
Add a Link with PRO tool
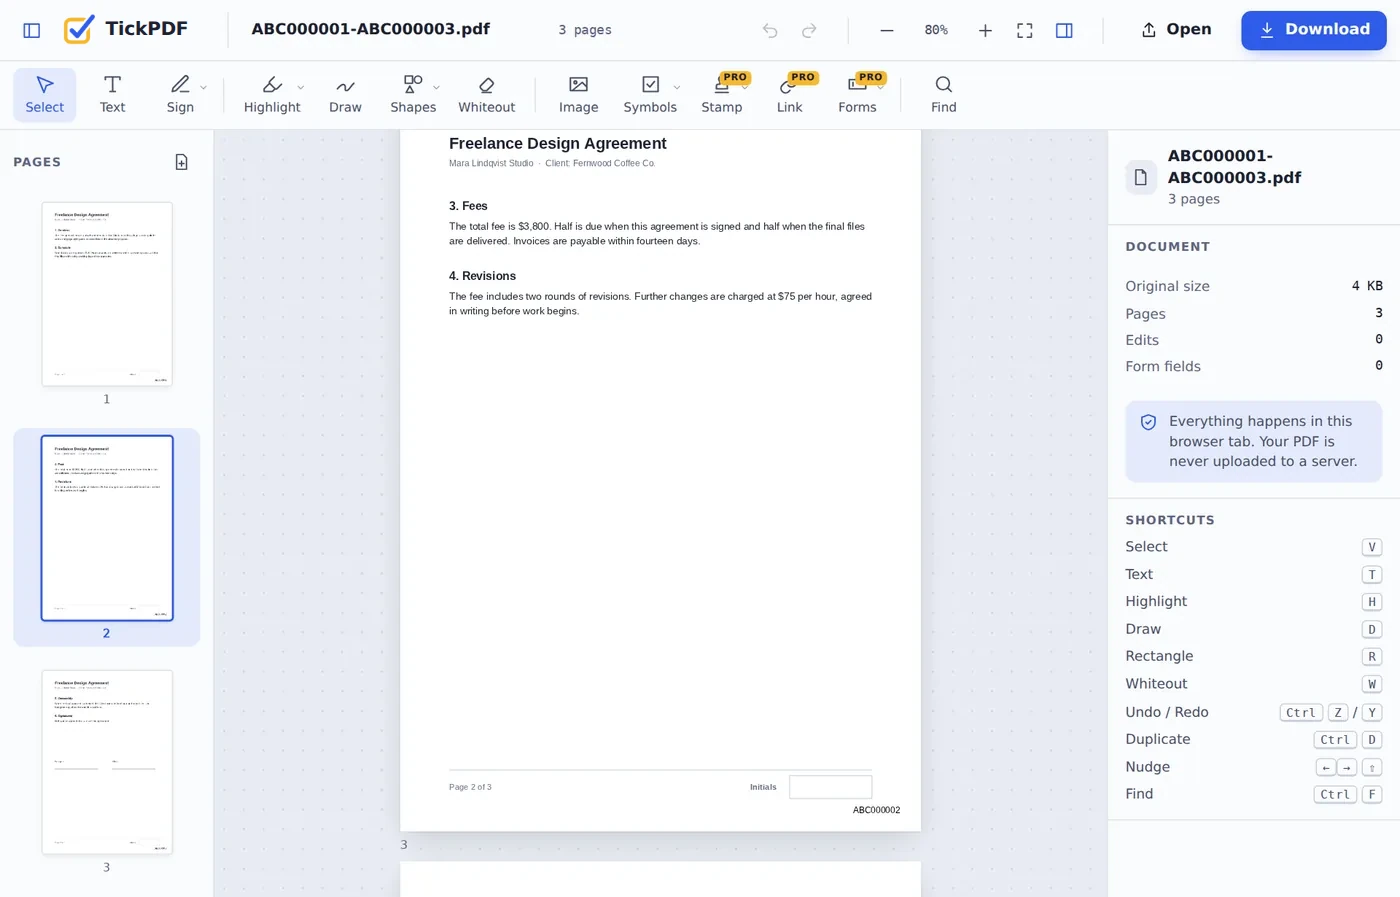click(790, 95)
